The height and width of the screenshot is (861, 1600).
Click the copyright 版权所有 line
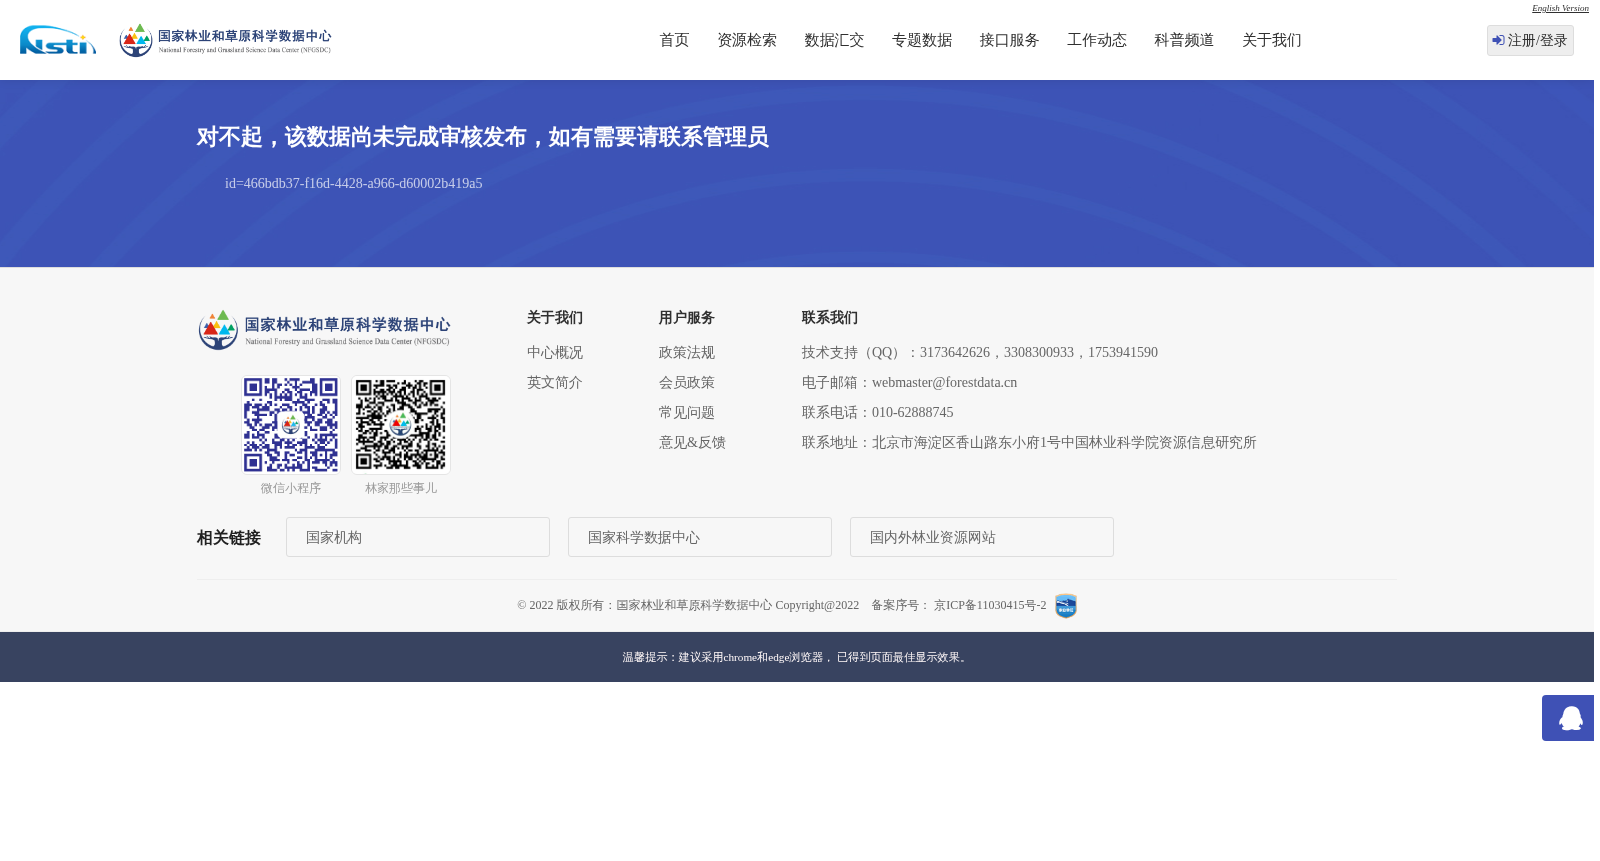click(x=688, y=605)
